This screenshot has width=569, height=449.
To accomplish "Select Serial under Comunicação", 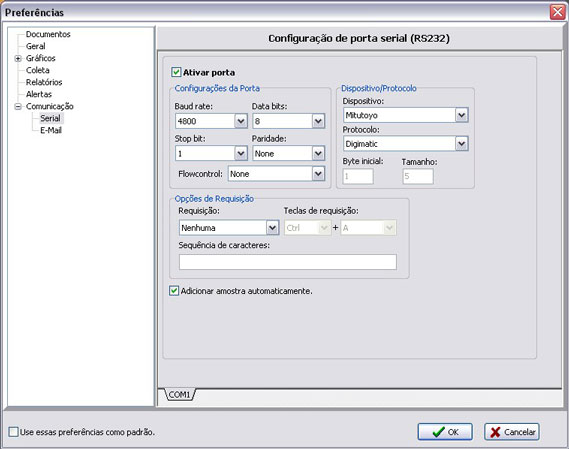I will pyautogui.click(x=50, y=118).
